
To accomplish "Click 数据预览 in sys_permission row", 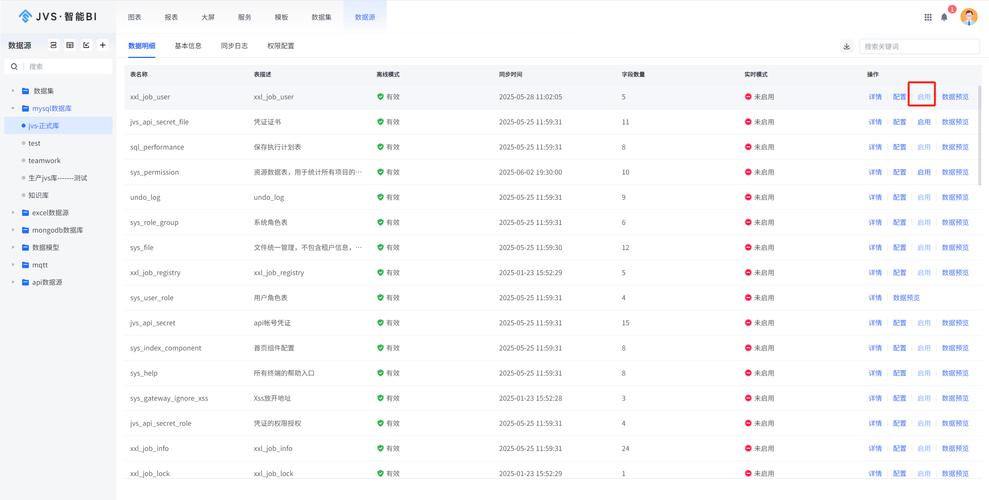I will pos(955,172).
